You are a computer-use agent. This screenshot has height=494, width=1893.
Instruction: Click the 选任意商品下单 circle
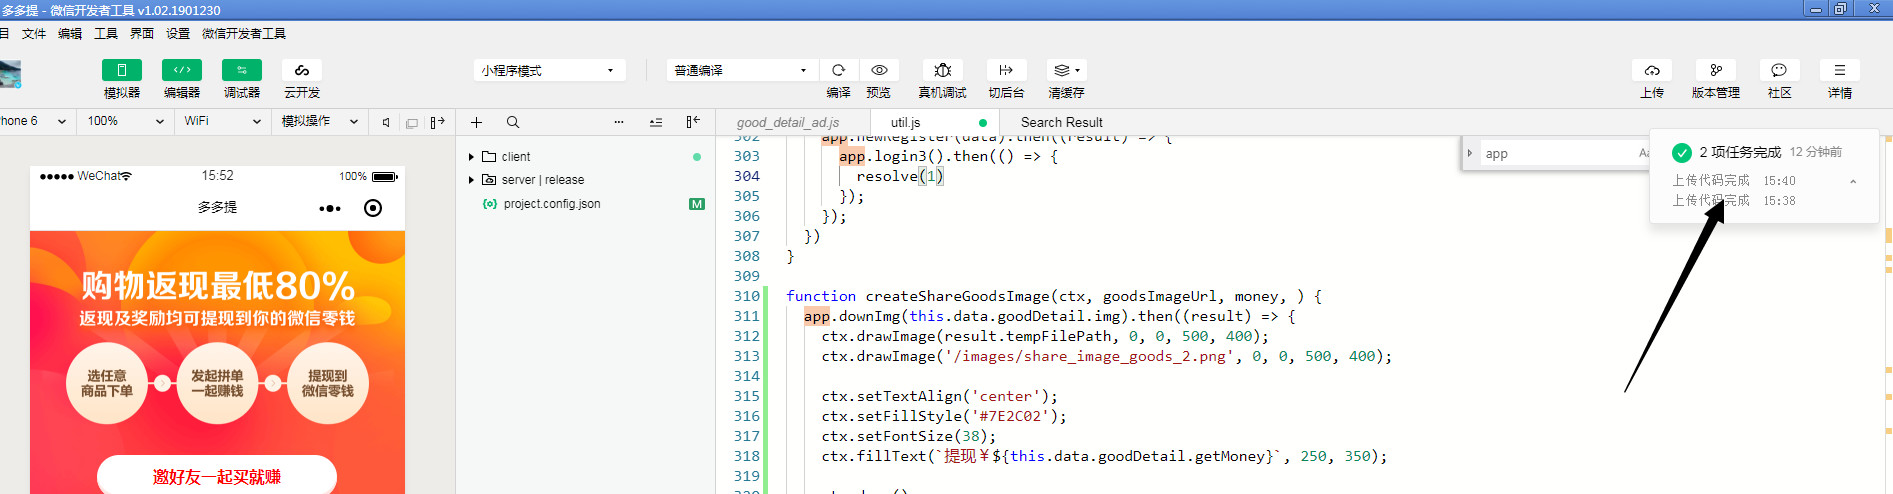(107, 384)
